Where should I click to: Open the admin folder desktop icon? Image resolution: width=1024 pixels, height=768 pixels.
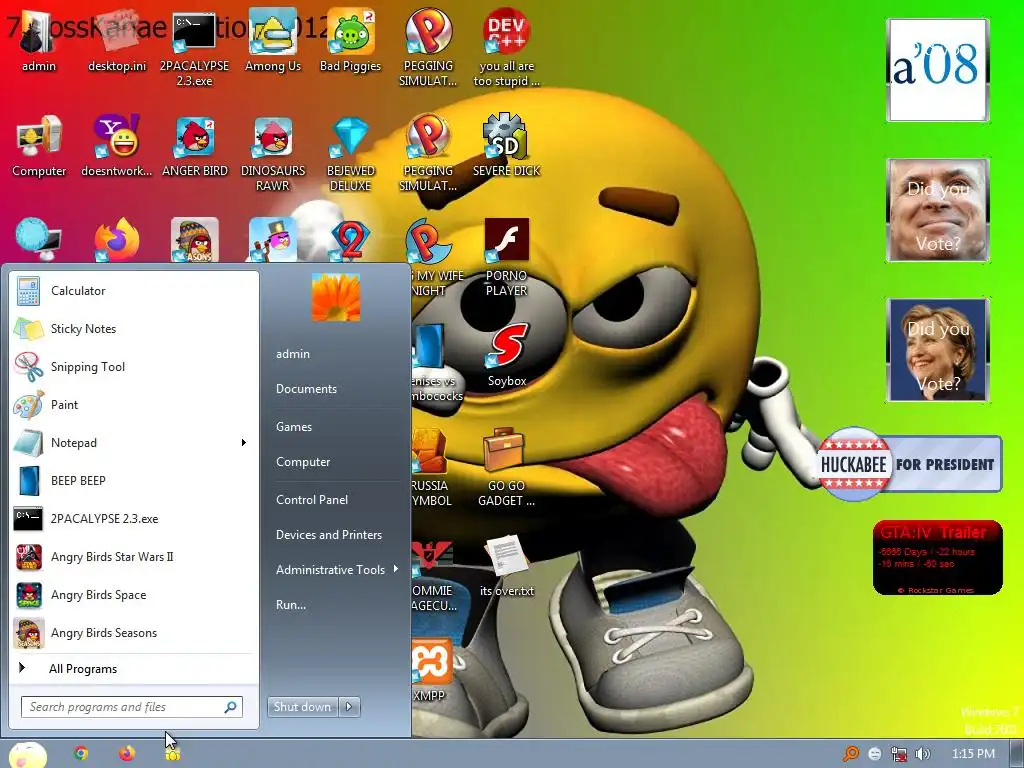[x=39, y=40]
